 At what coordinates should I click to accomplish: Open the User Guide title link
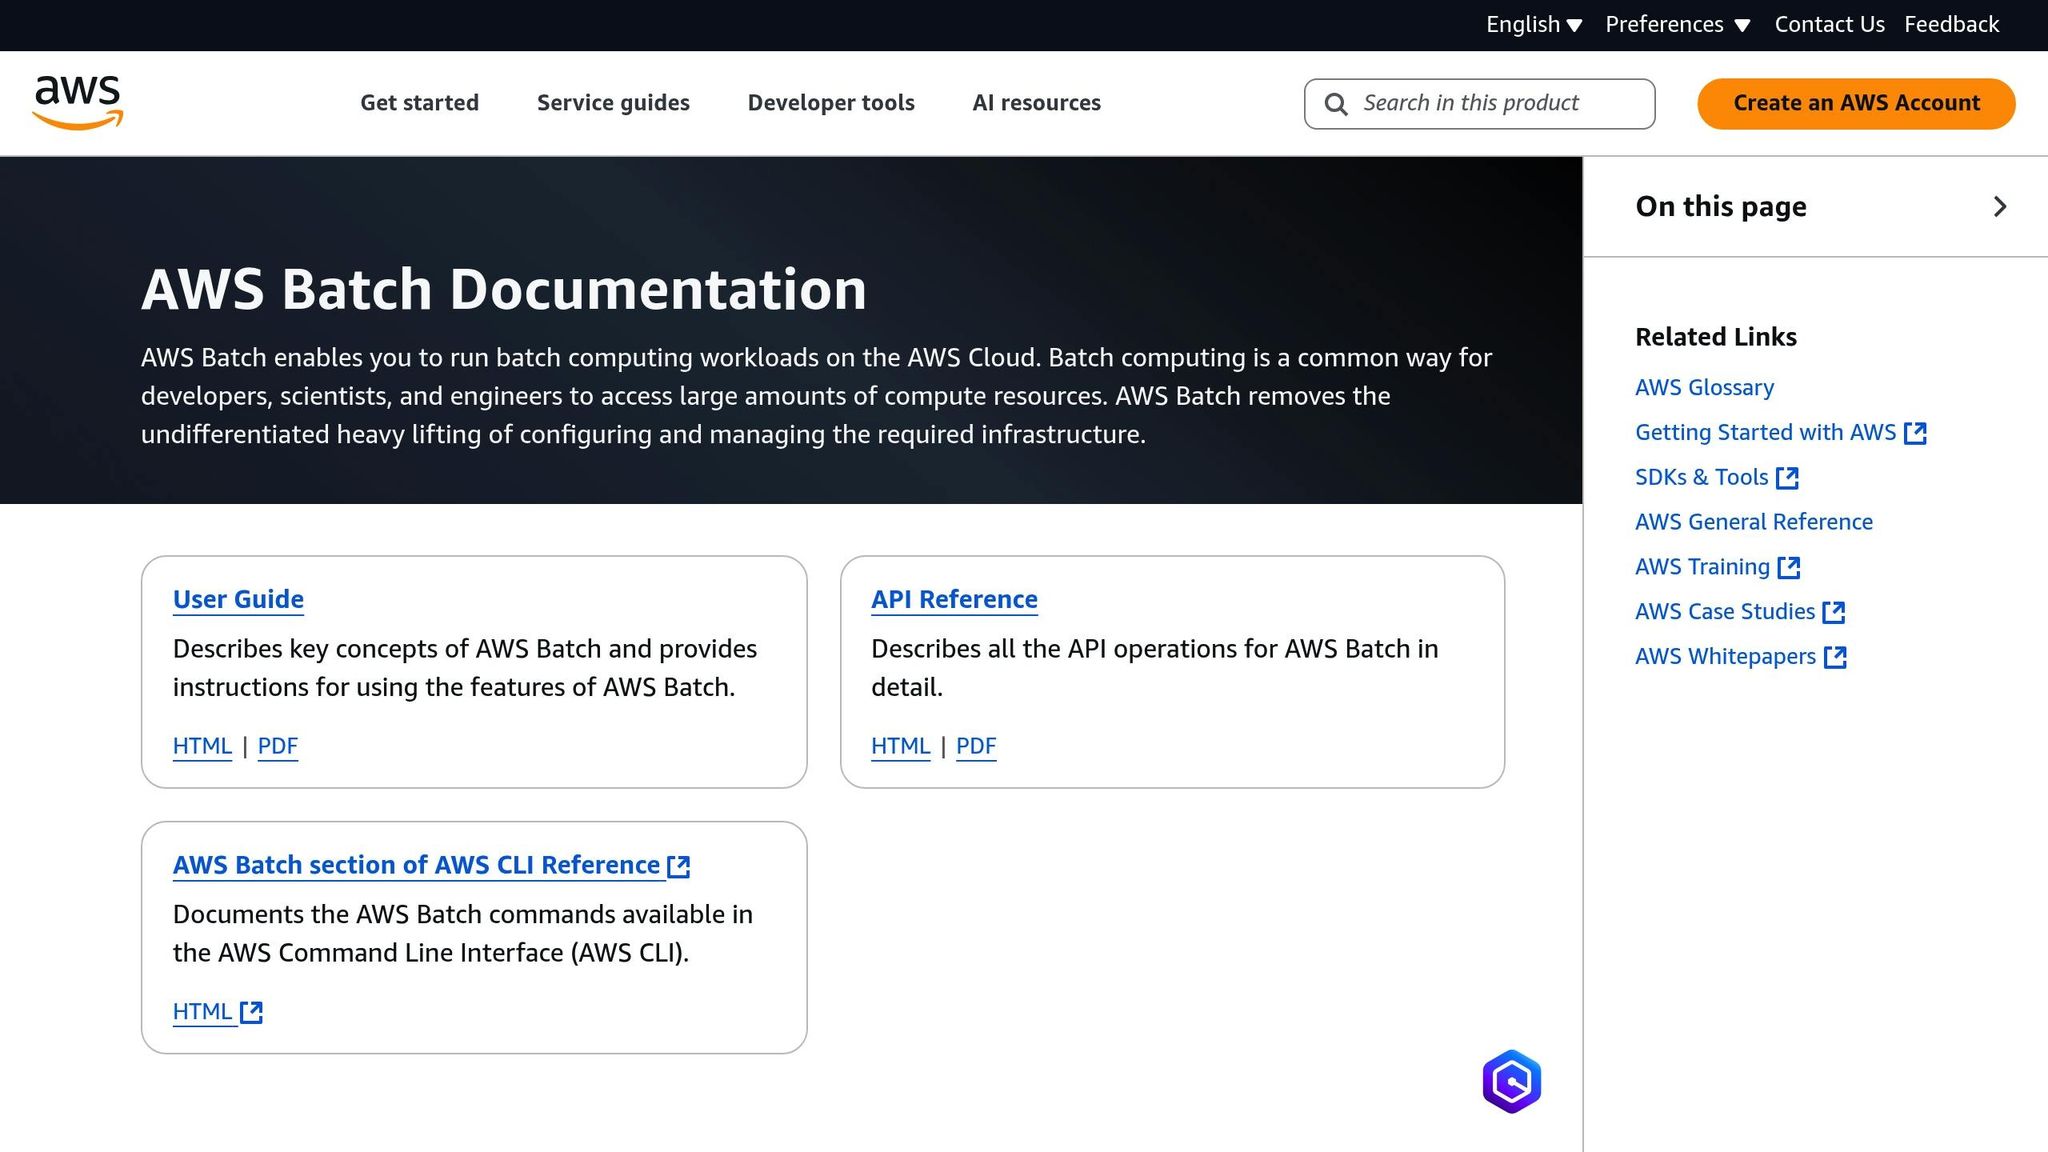(238, 599)
